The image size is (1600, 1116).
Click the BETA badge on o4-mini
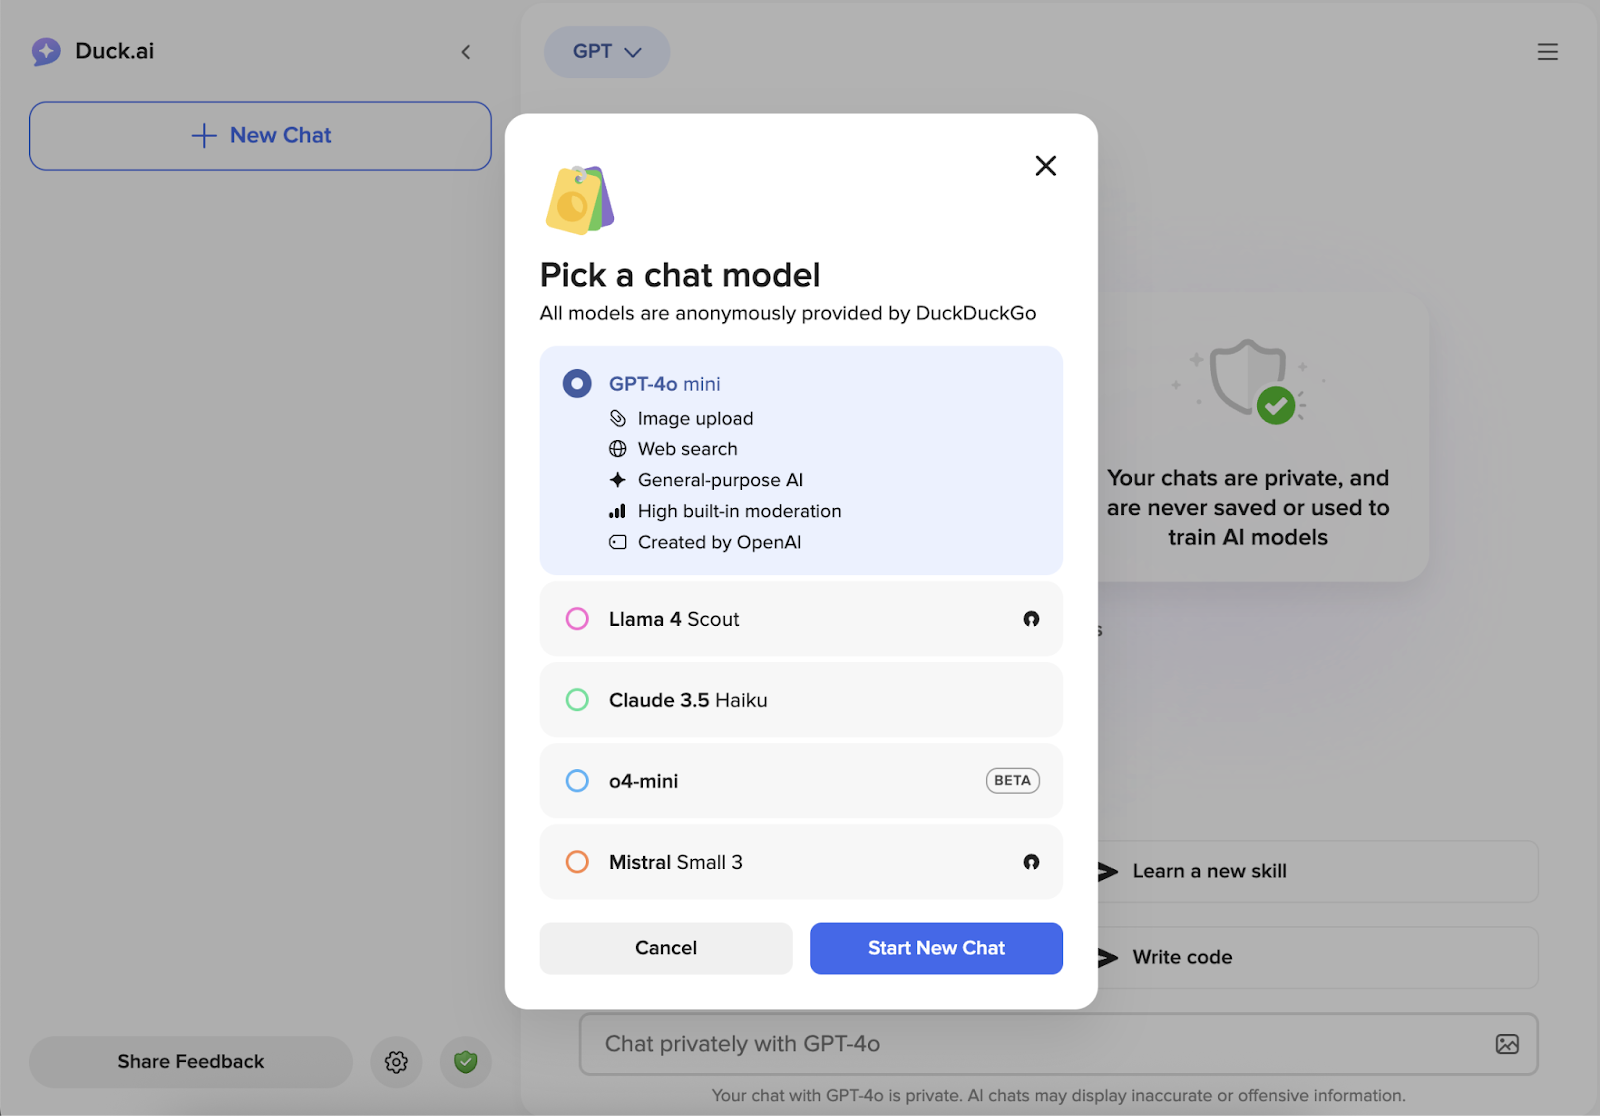1012,781
